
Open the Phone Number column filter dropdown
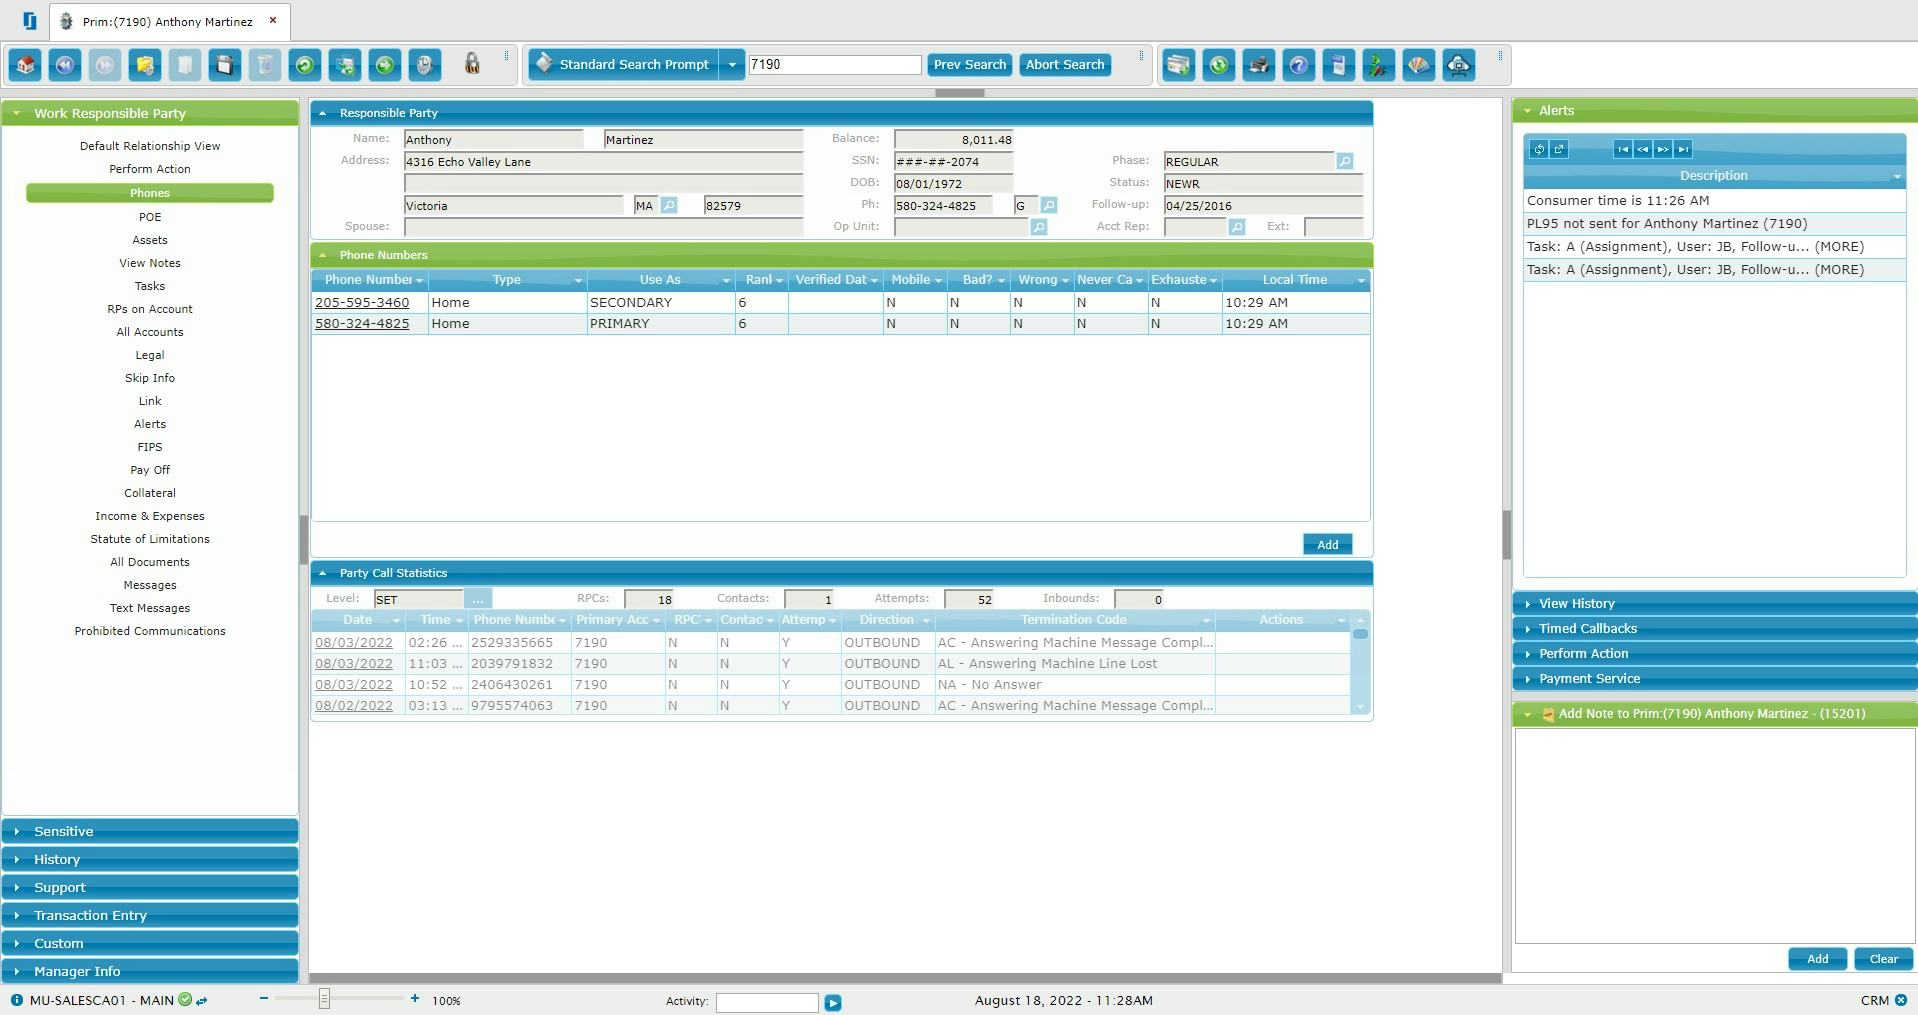point(419,280)
